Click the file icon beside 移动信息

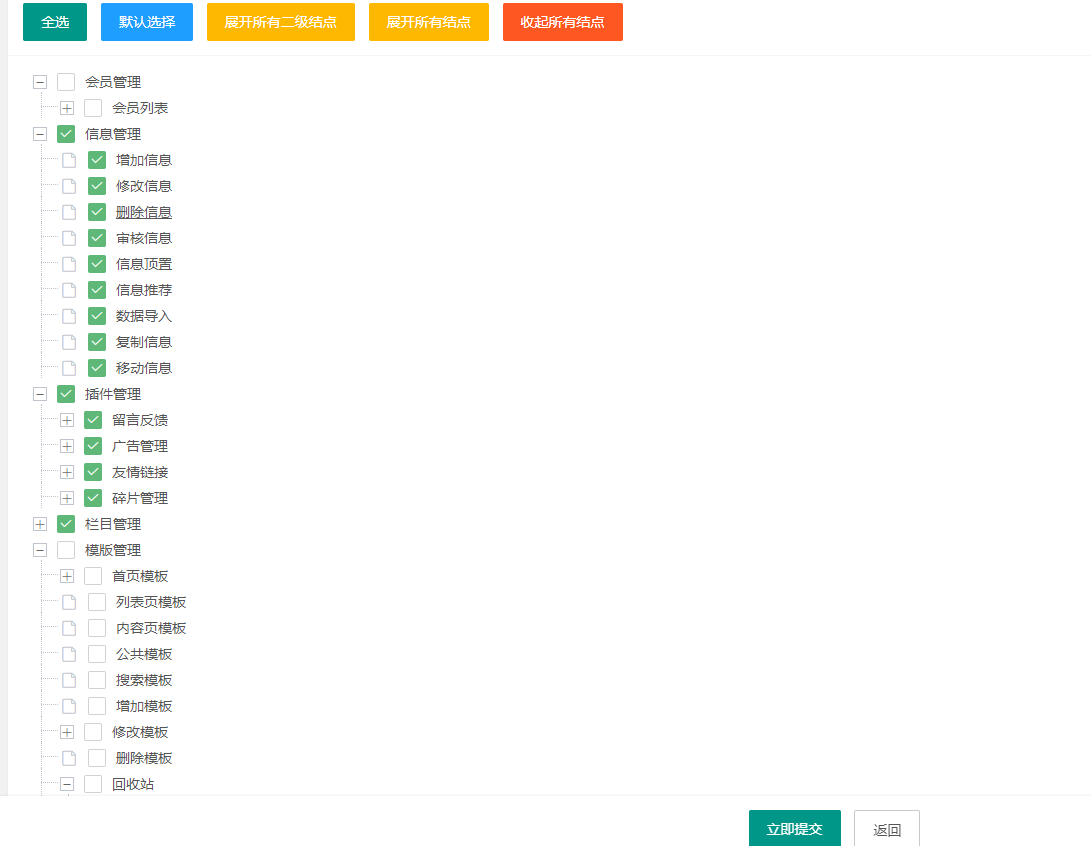tap(69, 368)
